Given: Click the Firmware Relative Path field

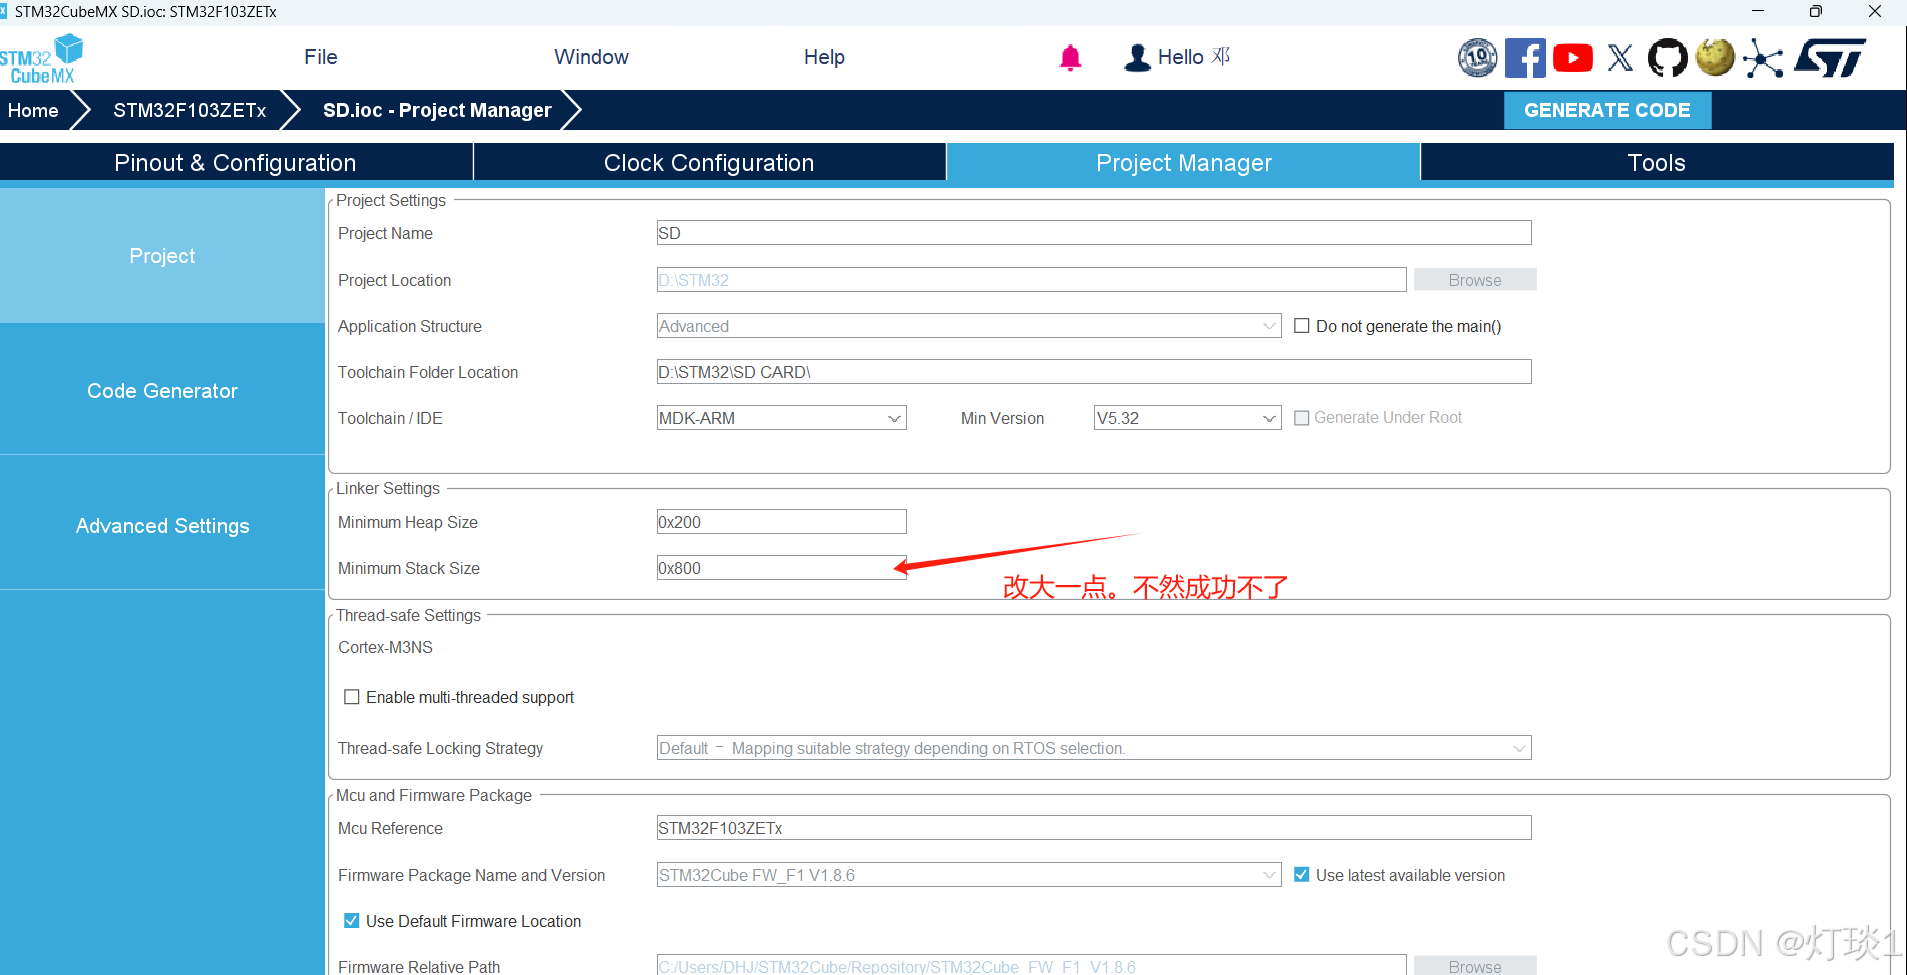Looking at the screenshot, I should [x=1031, y=966].
